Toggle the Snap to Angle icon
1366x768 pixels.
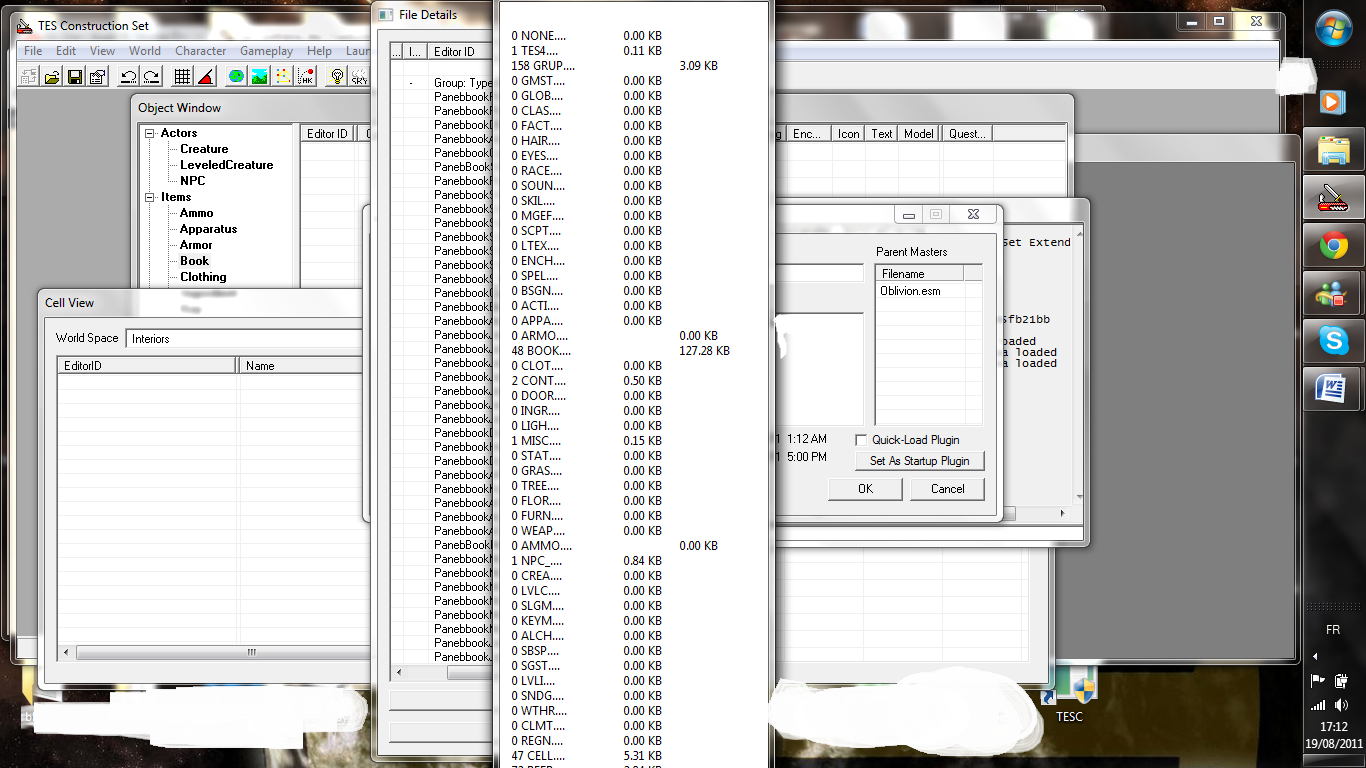(205, 76)
